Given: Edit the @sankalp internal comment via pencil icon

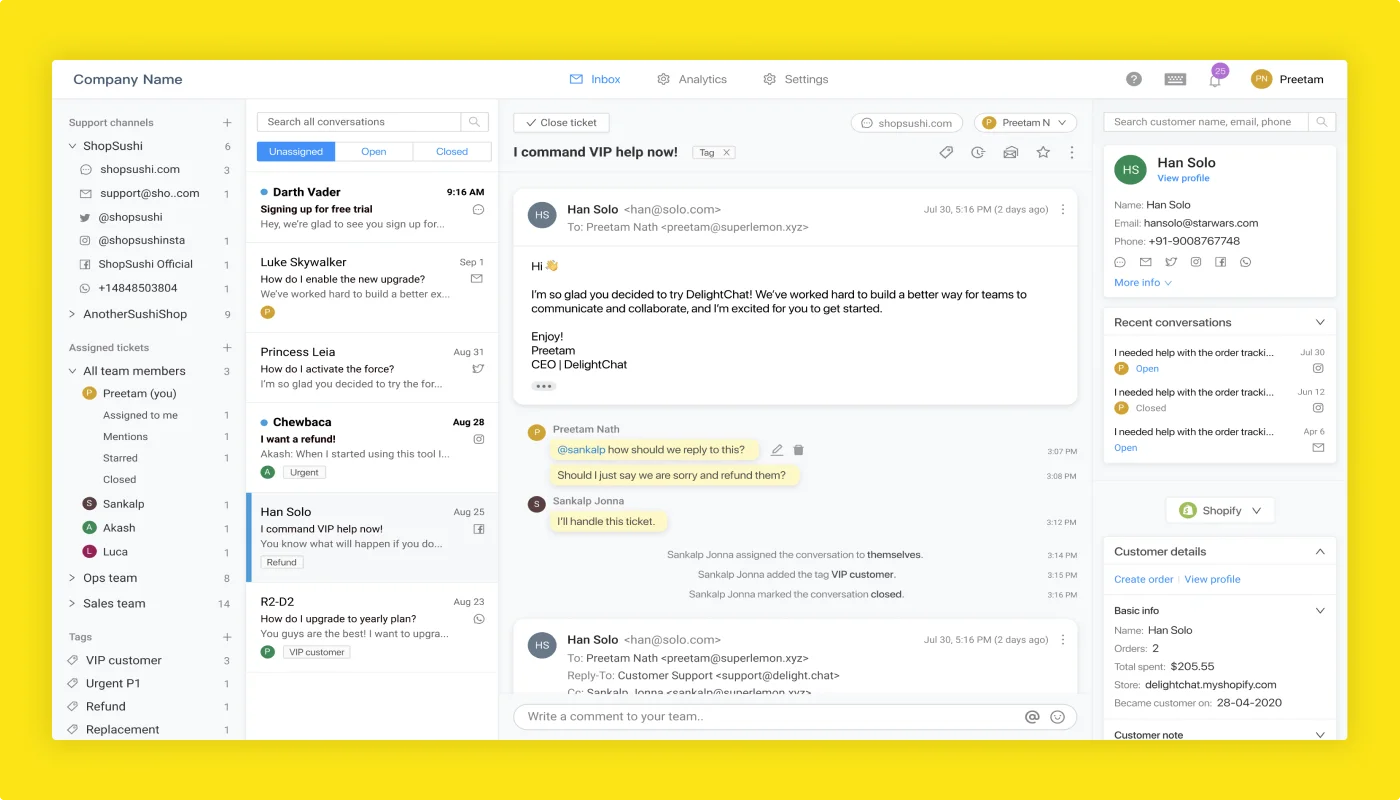Looking at the screenshot, I should pos(777,450).
